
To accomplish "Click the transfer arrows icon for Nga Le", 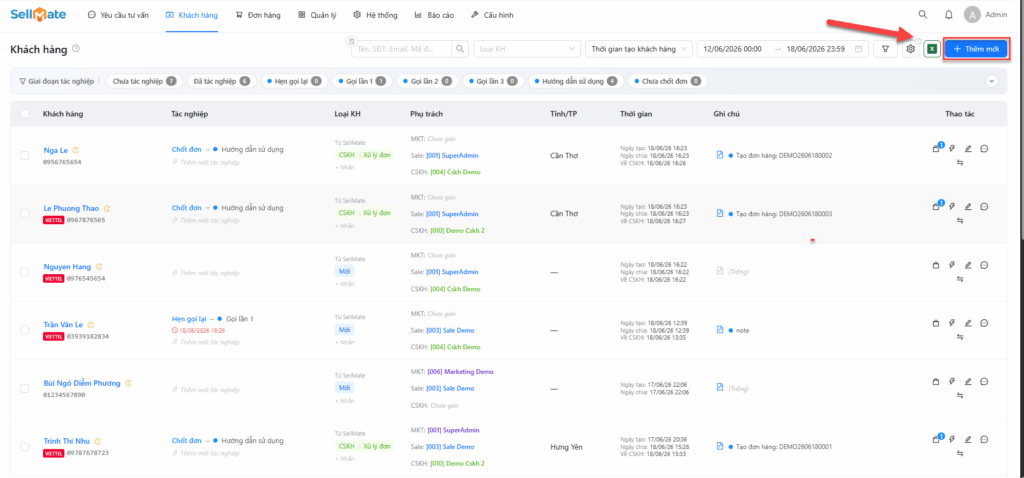I will [960, 163].
